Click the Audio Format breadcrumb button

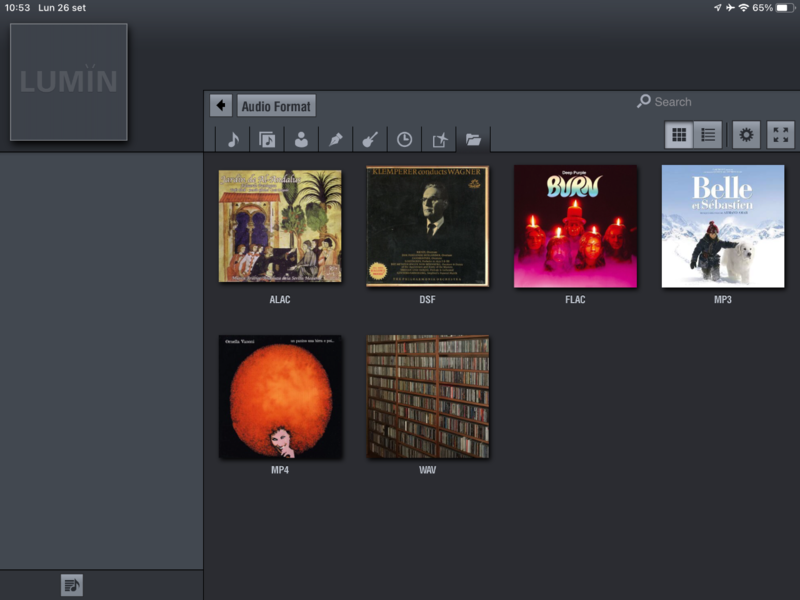[x=277, y=106]
